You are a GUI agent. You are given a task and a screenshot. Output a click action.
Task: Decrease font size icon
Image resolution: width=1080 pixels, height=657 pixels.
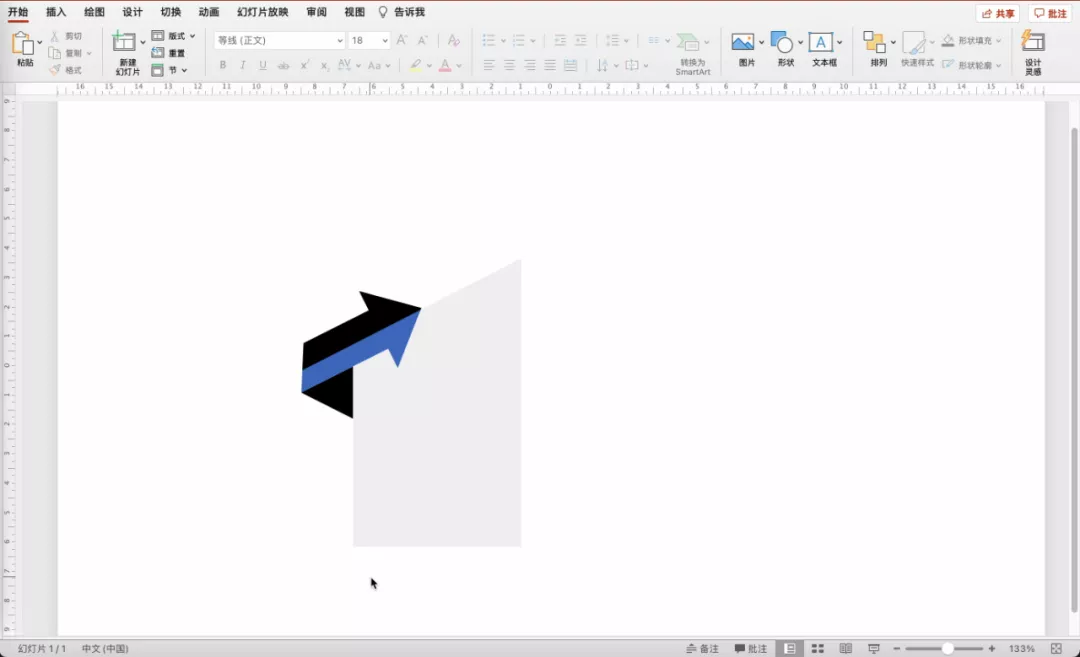[423, 40]
